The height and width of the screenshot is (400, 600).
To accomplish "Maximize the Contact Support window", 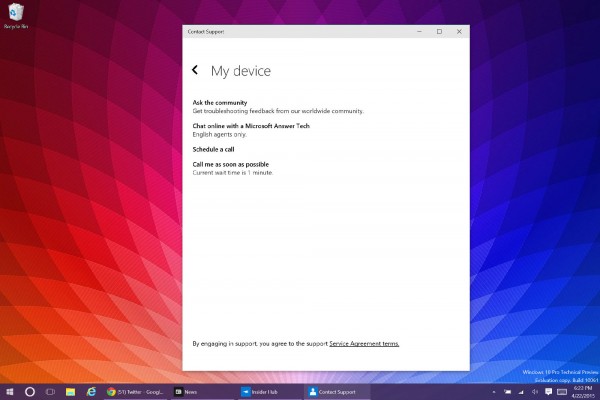I will pyautogui.click(x=439, y=32).
